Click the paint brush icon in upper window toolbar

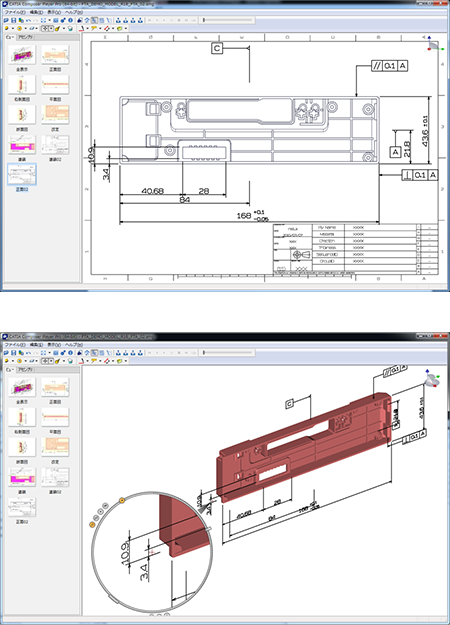[x=57, y=29]
